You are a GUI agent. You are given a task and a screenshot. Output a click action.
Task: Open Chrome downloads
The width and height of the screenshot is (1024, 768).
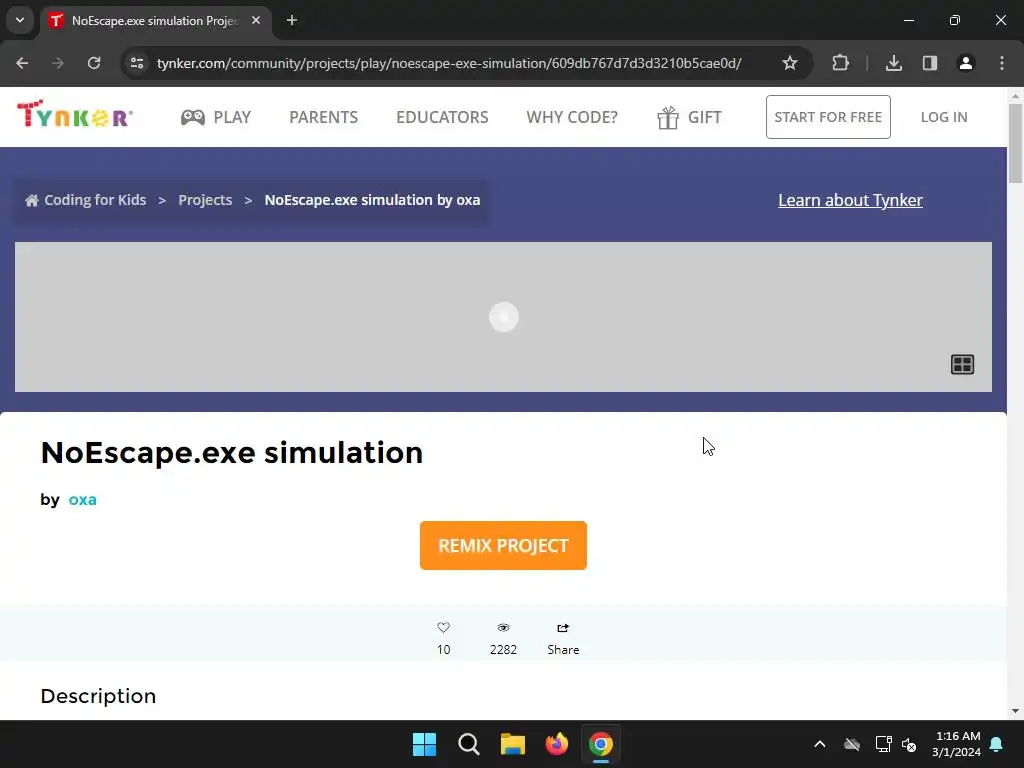tap(894, 63)
